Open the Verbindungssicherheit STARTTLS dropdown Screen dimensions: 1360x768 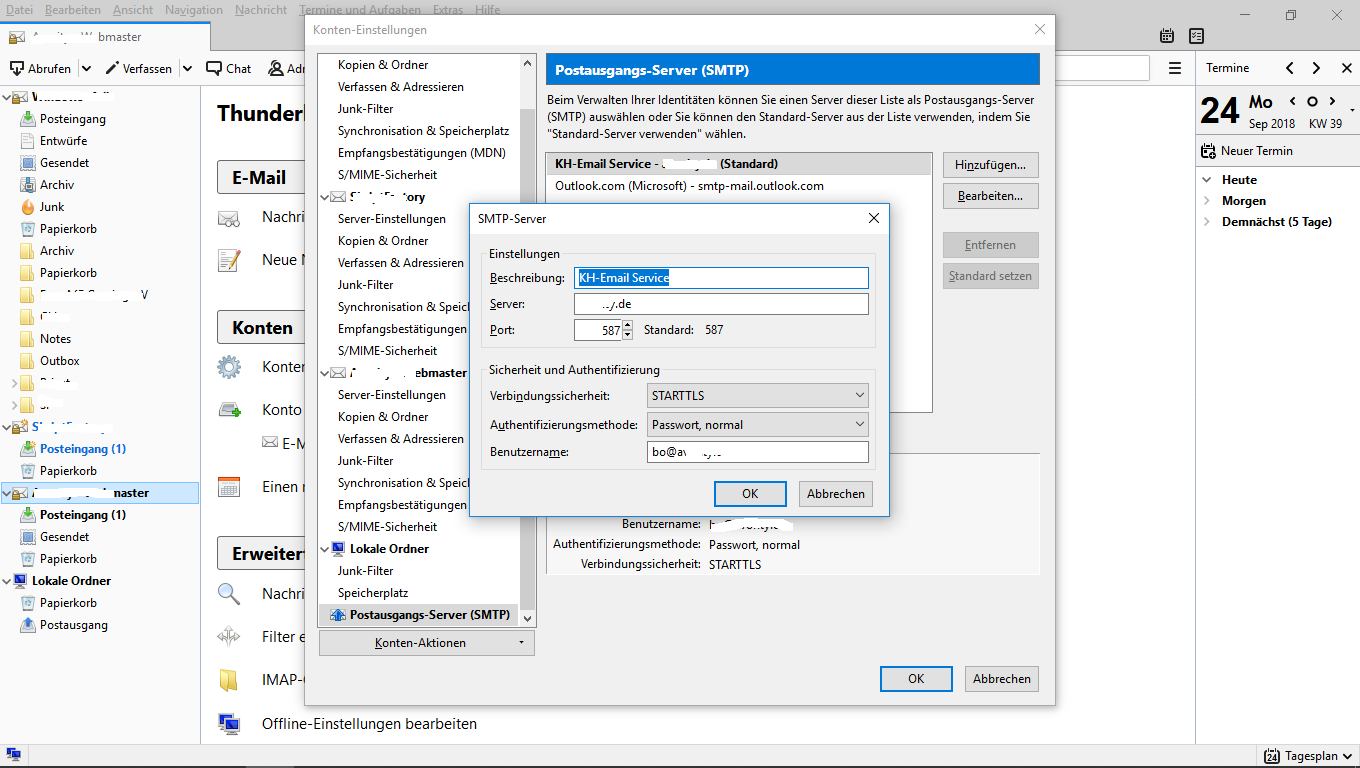[x=758, y=396]
